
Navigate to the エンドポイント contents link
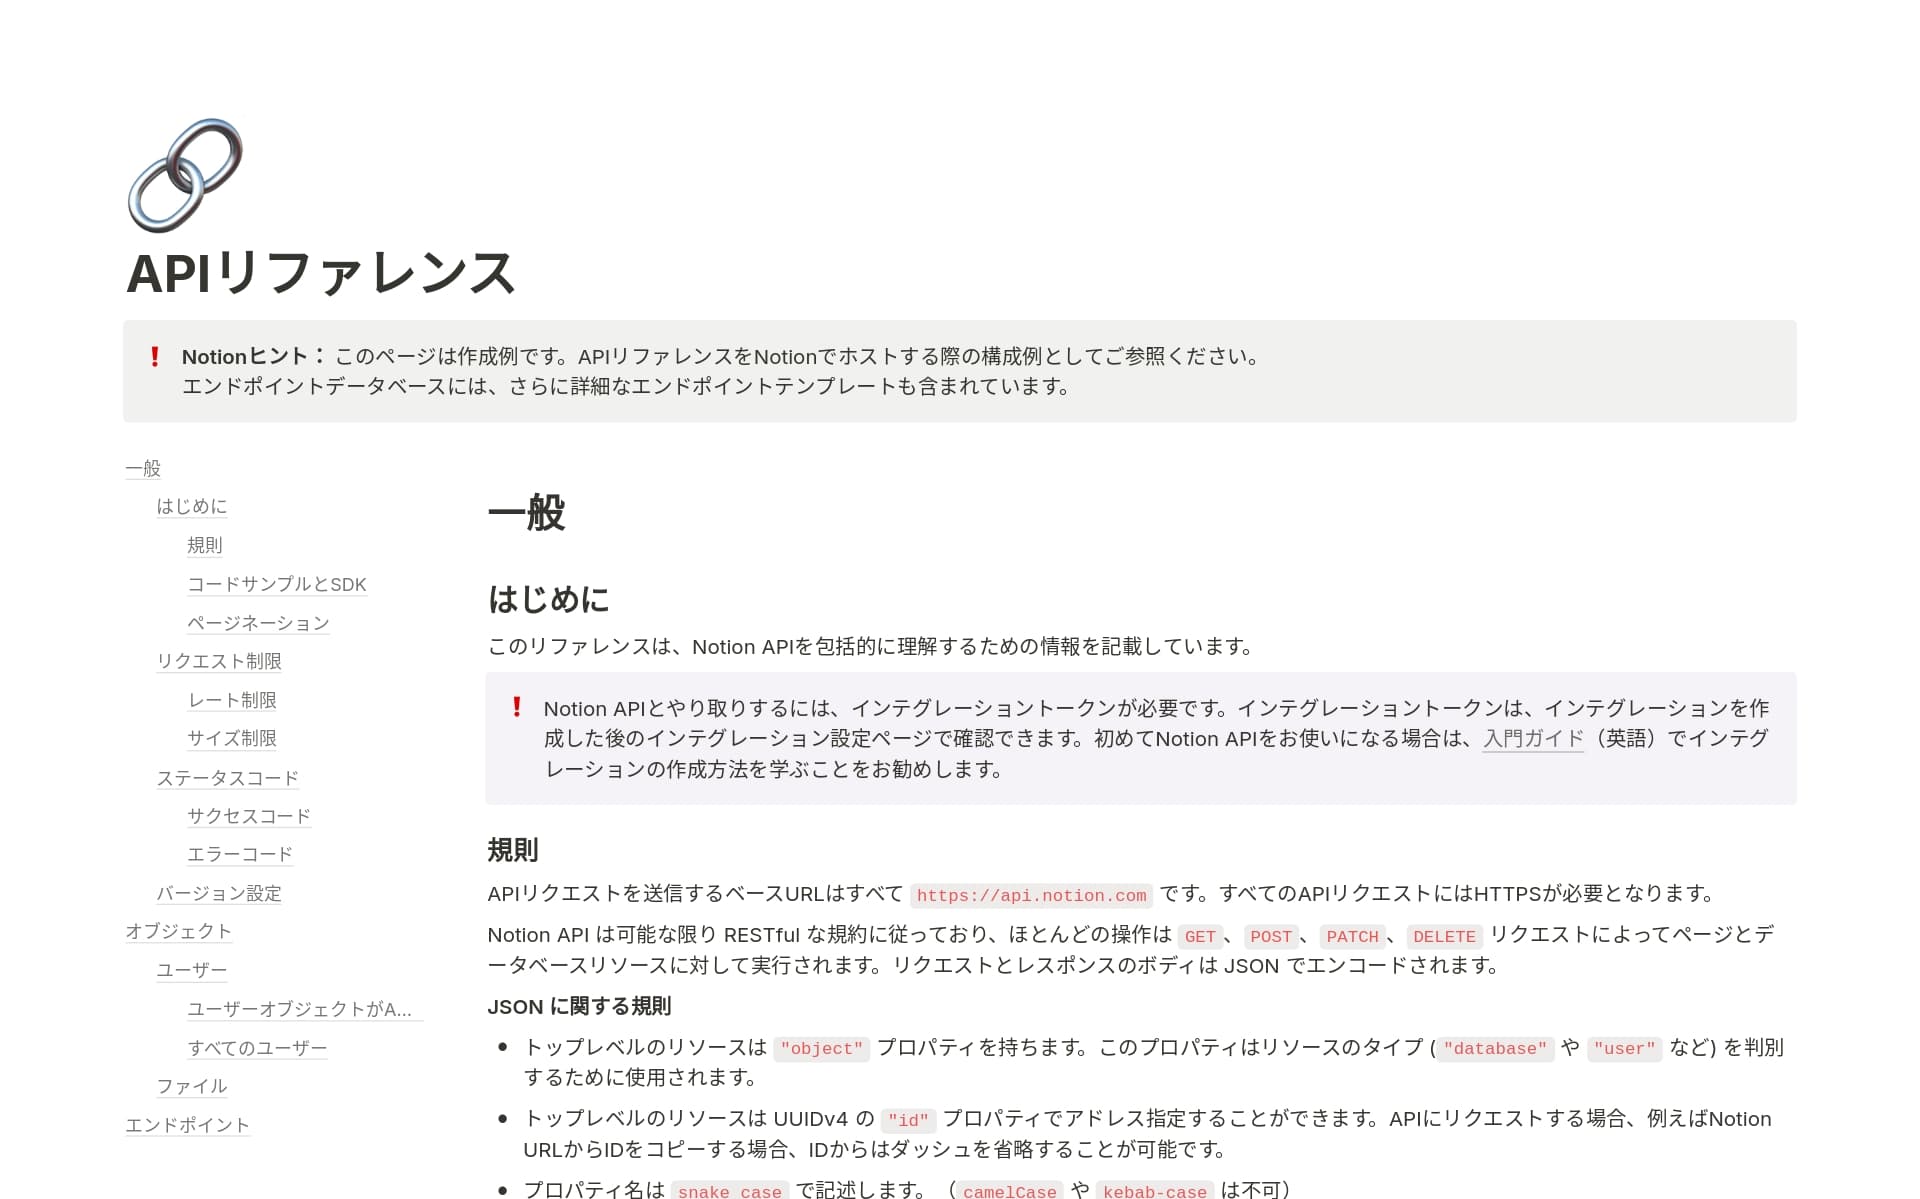point(187,1125)
